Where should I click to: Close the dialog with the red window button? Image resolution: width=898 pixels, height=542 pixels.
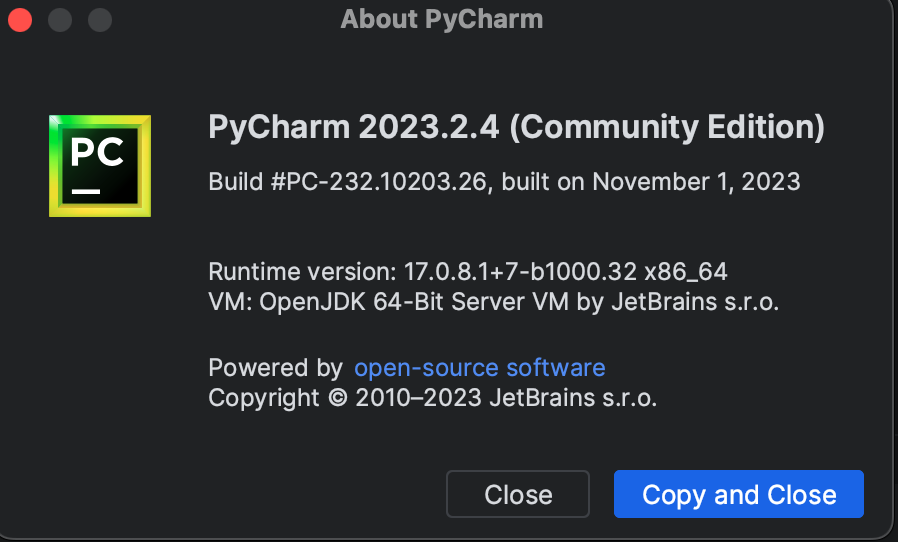[20, 19]
